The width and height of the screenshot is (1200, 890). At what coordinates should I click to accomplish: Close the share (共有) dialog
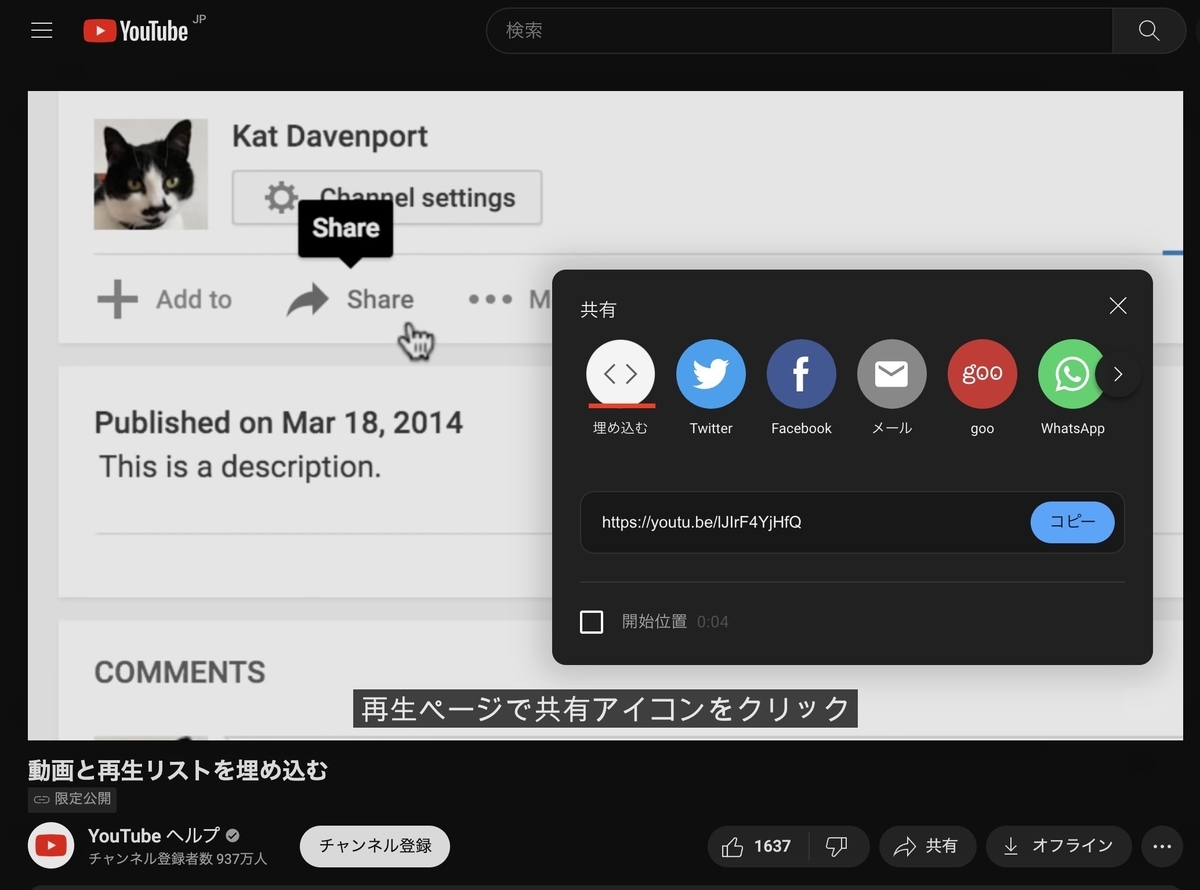1118,306
